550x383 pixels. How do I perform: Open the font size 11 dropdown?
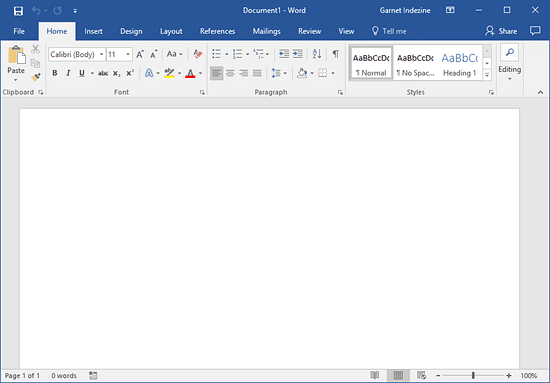click(128, 54)
